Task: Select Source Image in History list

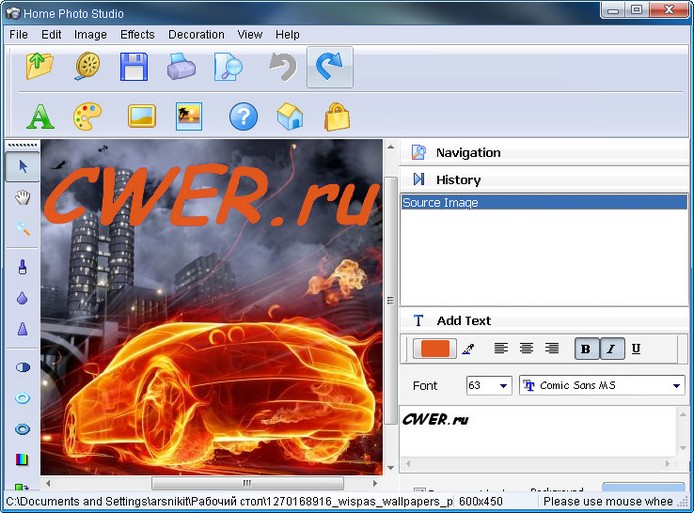Action: tap(441, 203)
